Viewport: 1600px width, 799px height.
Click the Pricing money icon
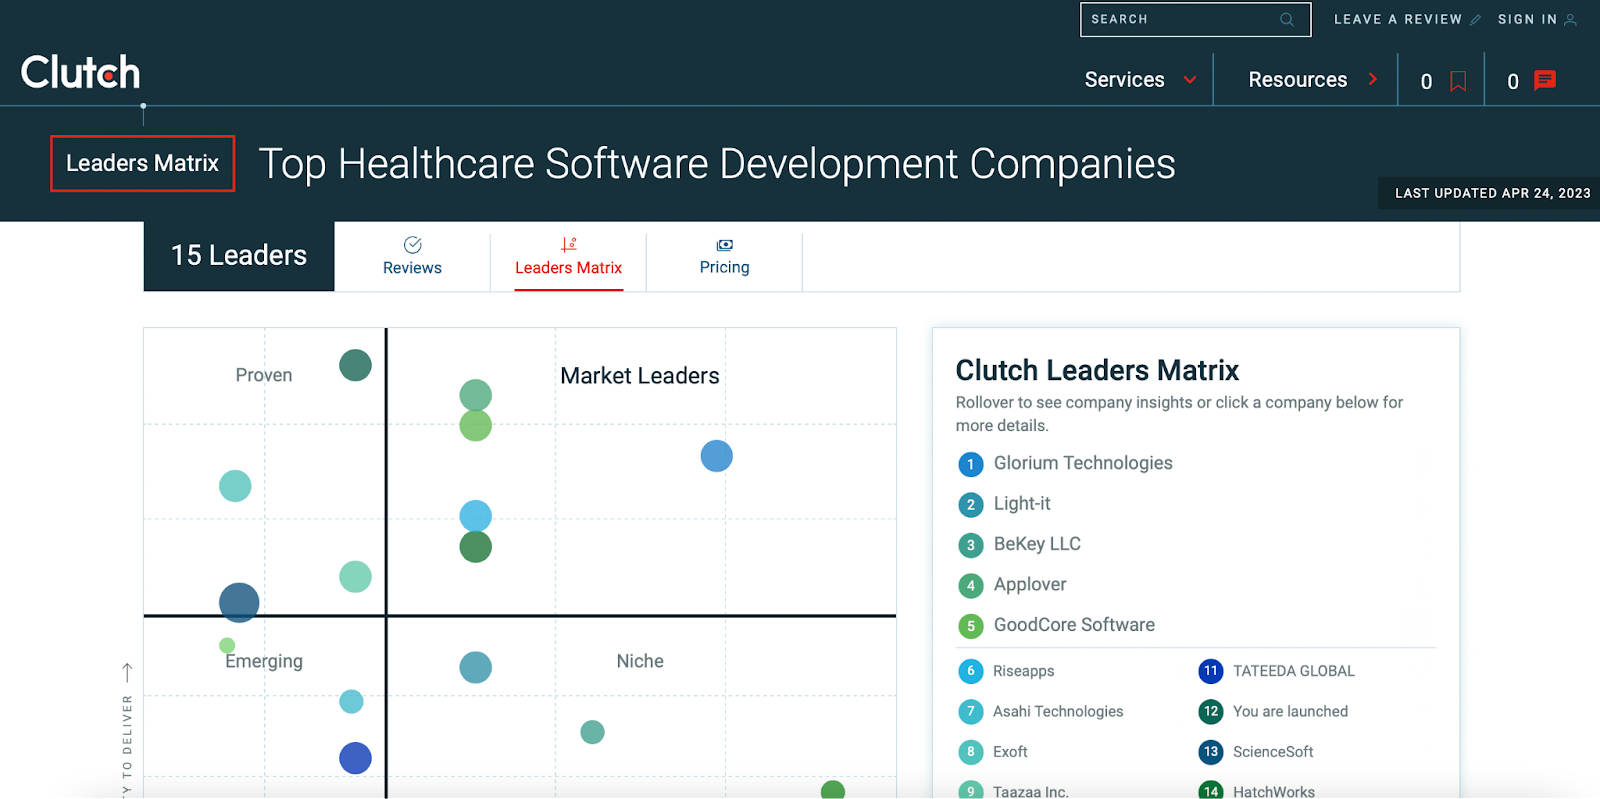pos(724,245)
